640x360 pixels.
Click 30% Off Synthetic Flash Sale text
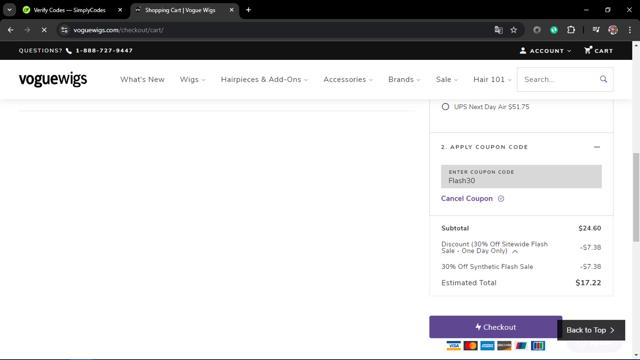pyautogui.click(x=487, y=267)
